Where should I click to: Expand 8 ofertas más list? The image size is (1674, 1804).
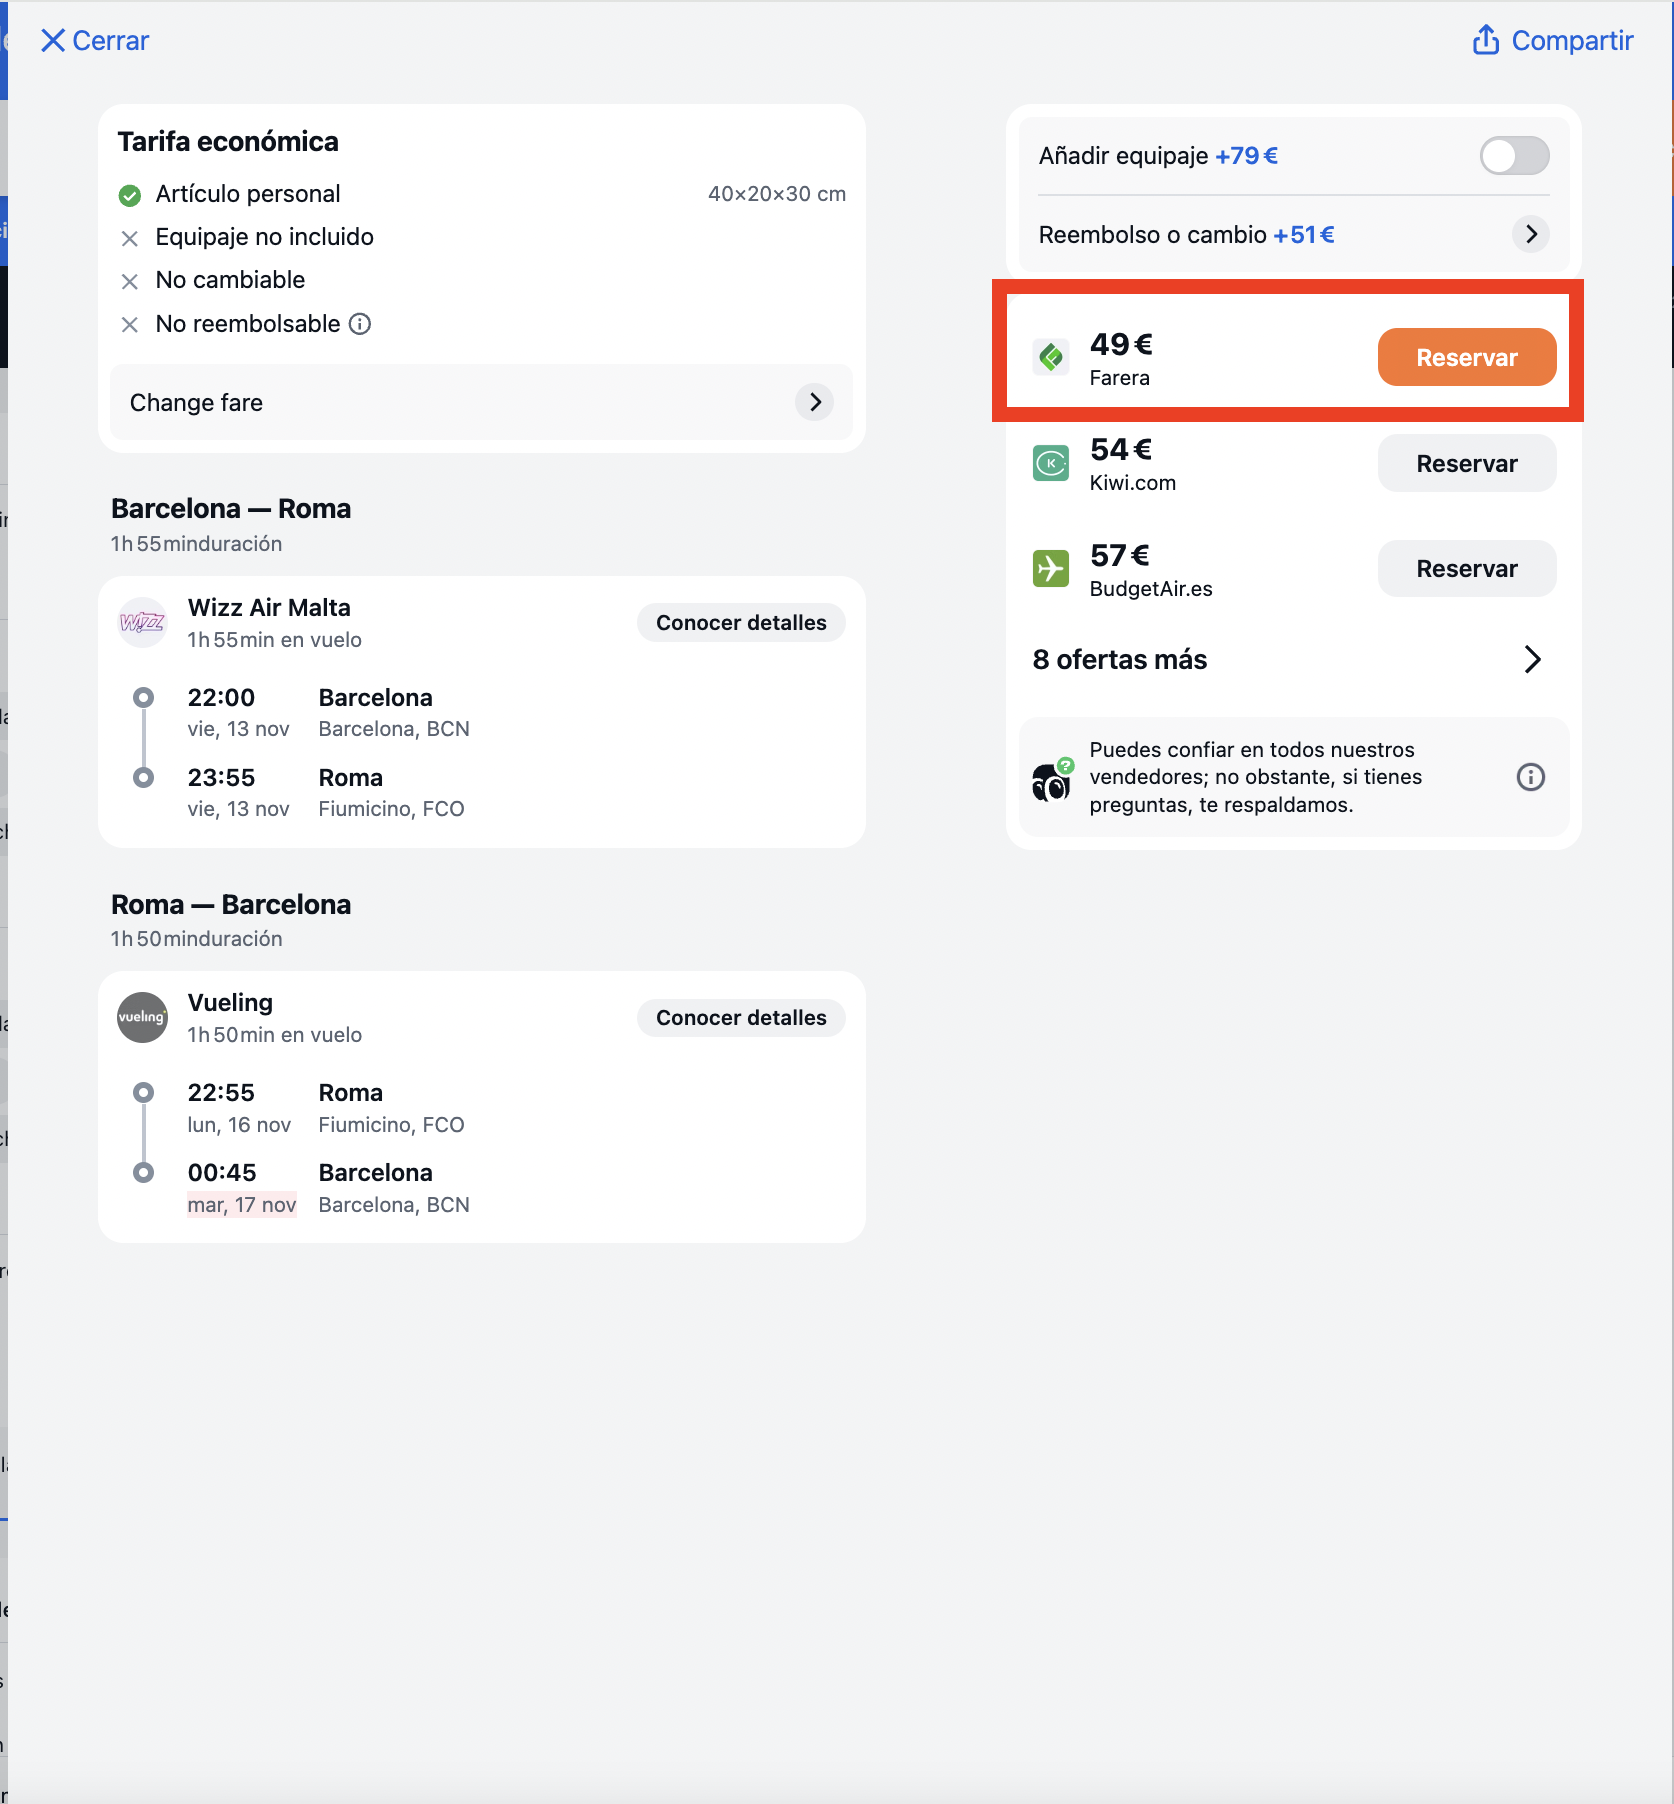click(1288, 660)
